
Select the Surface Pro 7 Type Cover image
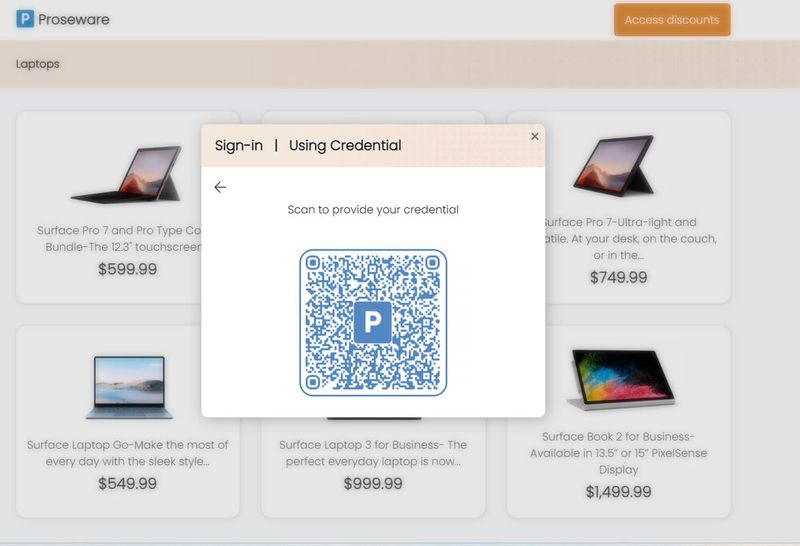pos(127,175)
